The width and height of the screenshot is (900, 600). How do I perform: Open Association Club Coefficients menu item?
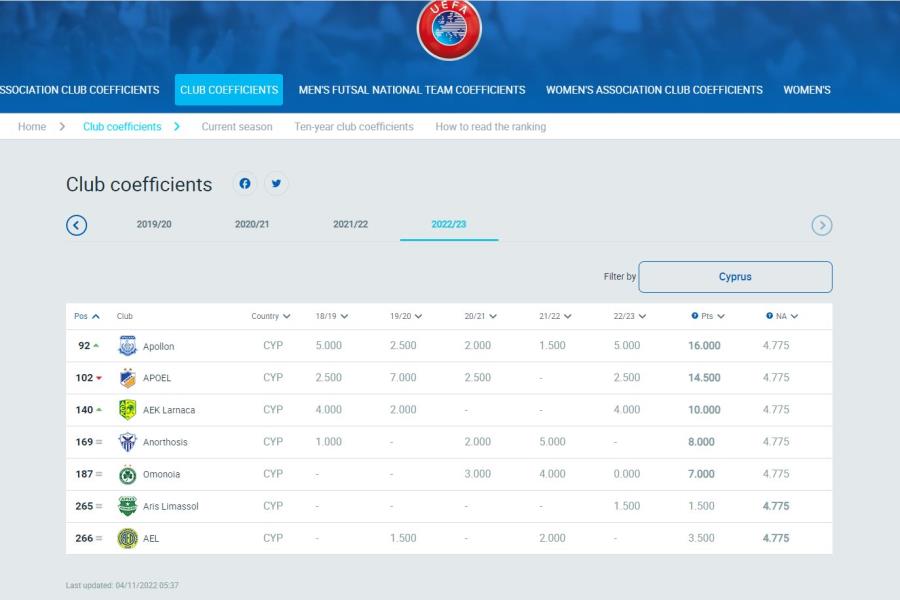(x=80, y=90)
